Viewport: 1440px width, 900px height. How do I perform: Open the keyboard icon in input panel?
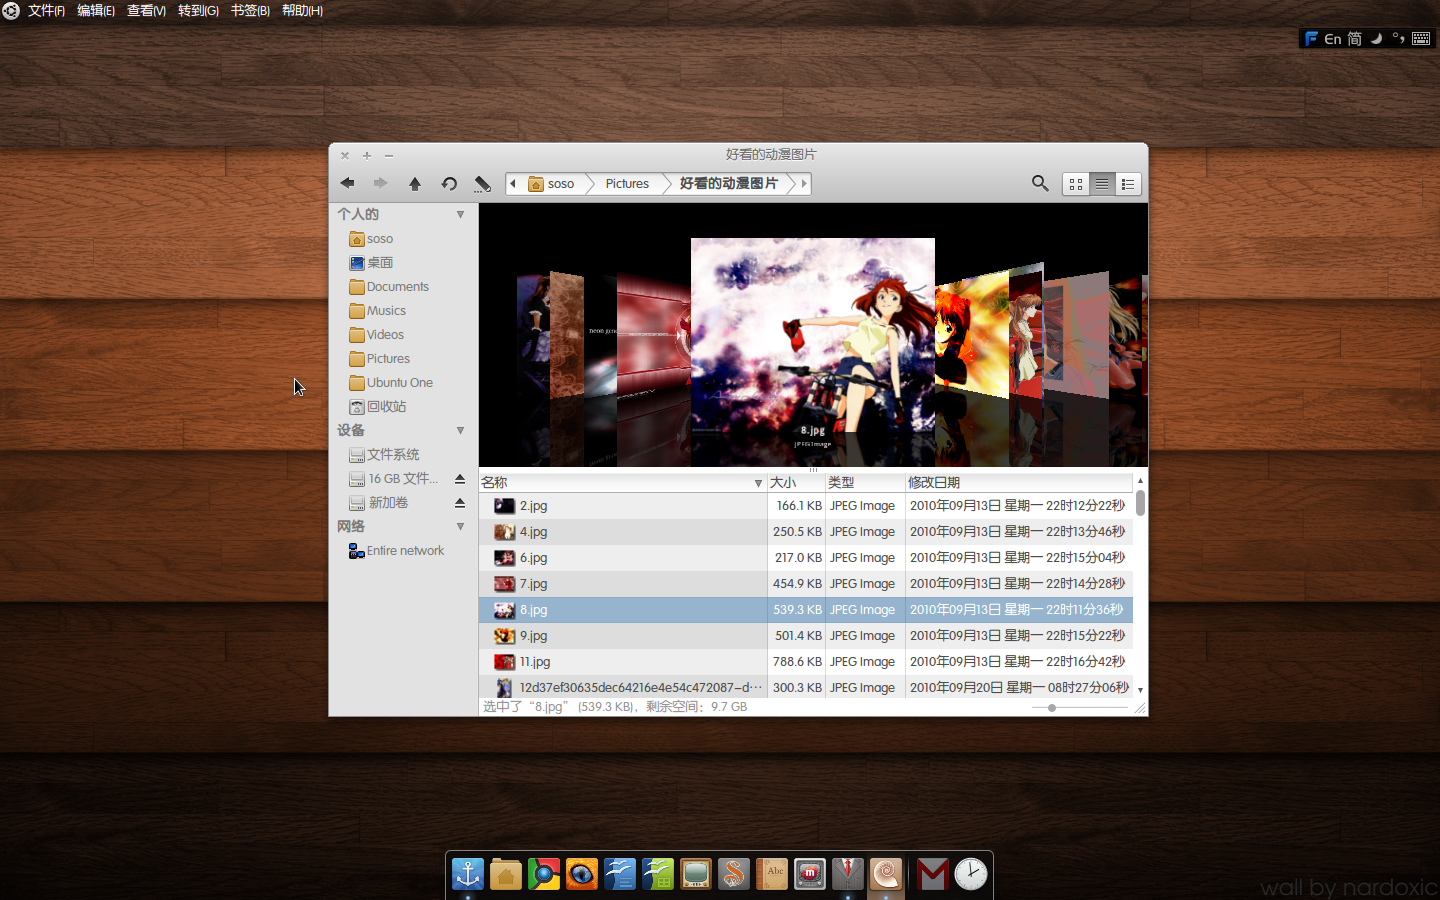pyautogui.click(x=1421, y=39)
